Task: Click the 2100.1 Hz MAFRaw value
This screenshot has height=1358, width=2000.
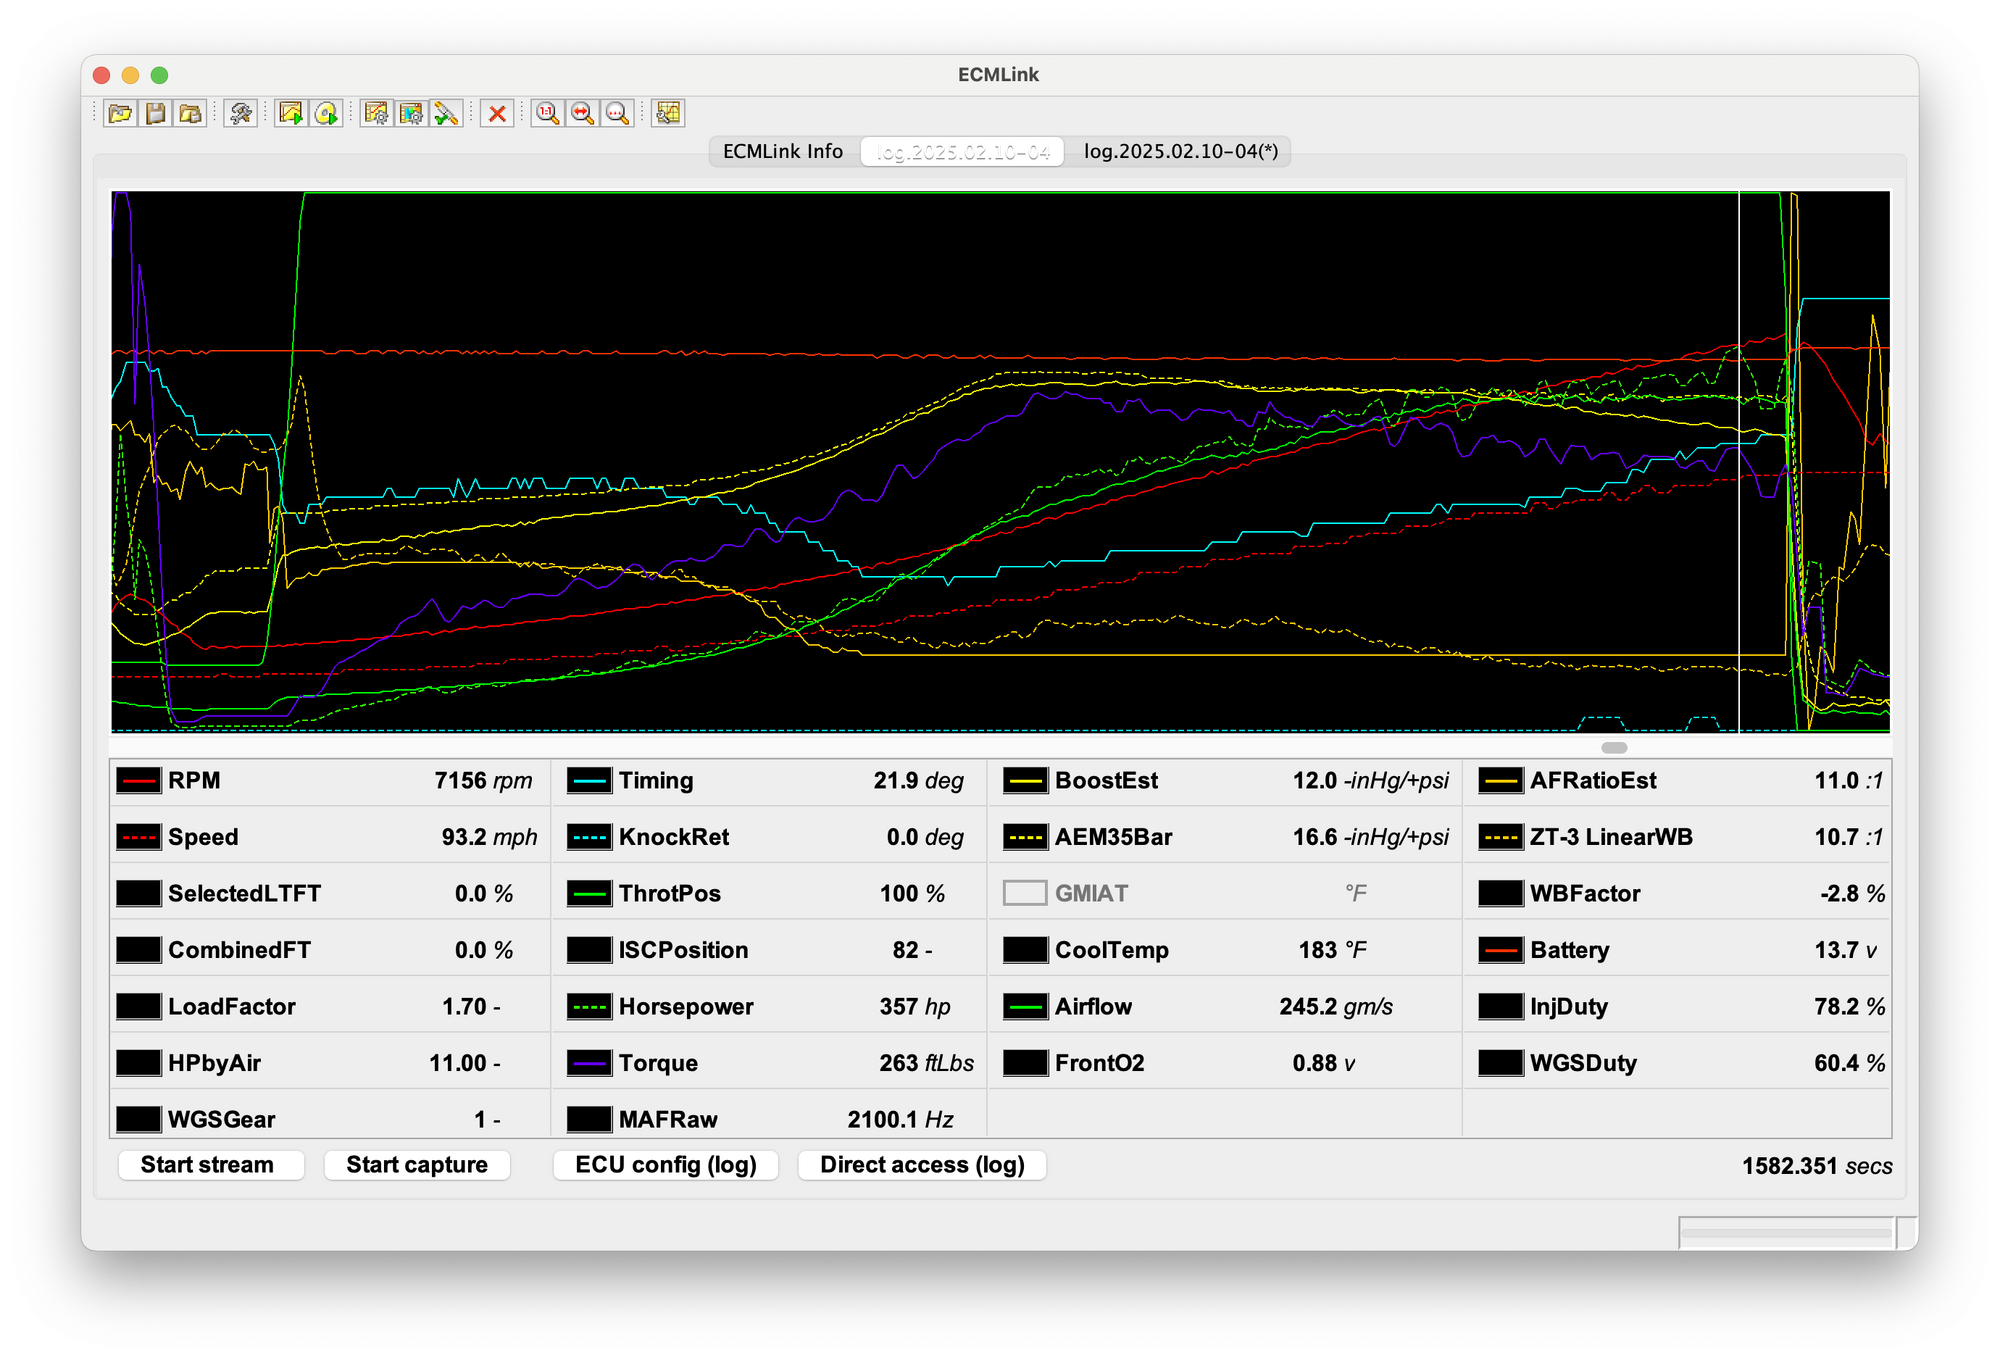Action: [x=900, y=1119]
